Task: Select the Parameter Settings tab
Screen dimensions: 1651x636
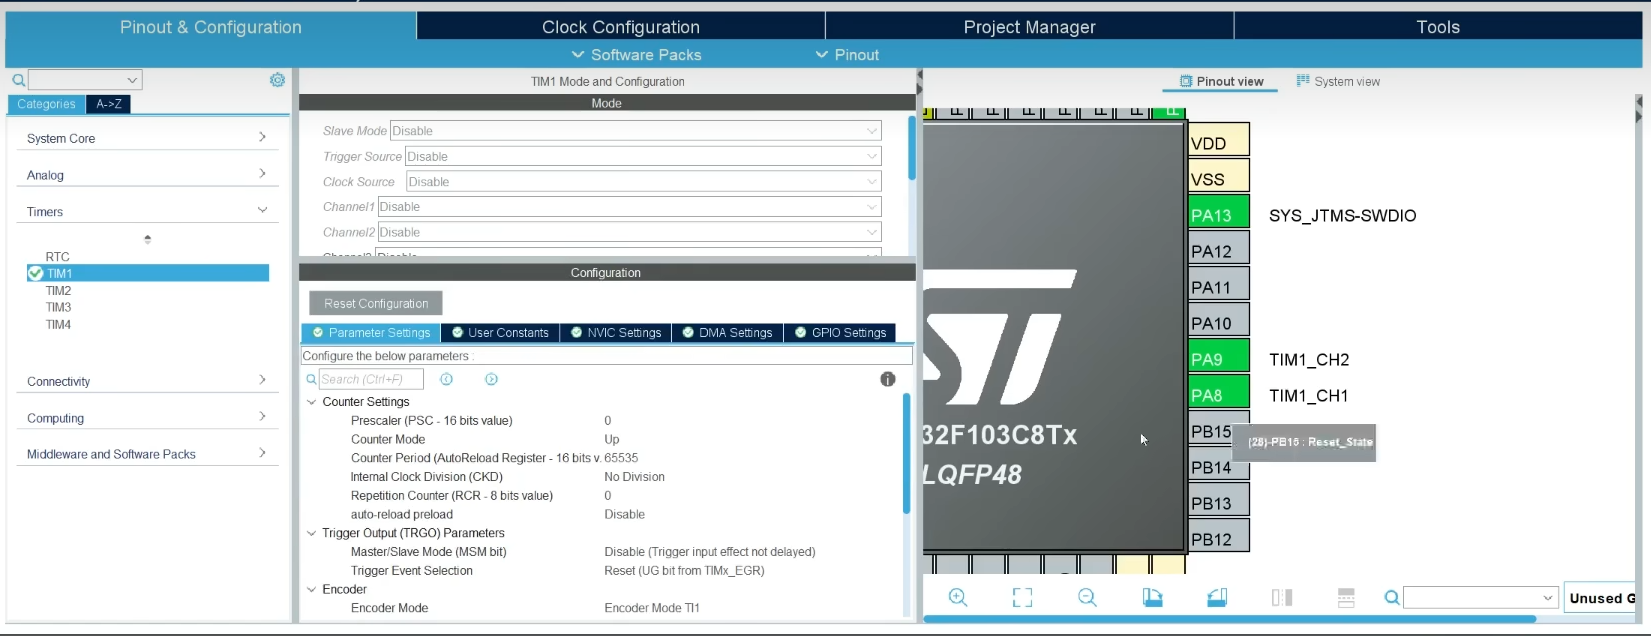Action: tap(371, 333)
